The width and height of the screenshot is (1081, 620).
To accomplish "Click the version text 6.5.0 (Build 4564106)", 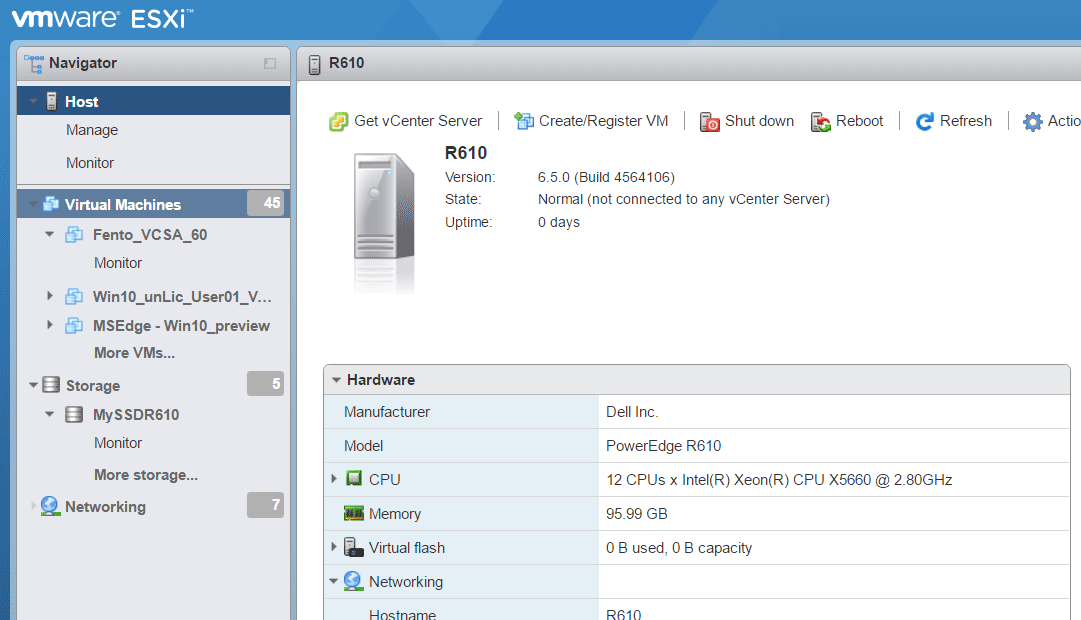I will tap(606, 177).
